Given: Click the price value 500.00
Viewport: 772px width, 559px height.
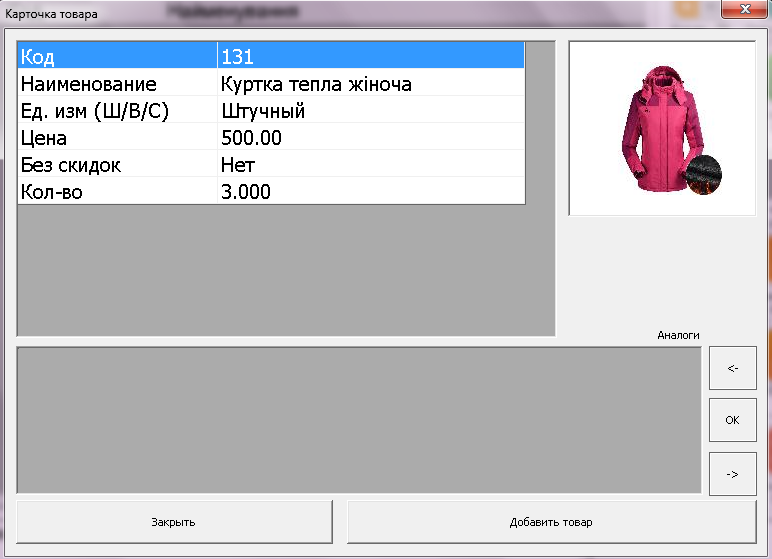Looking at the screenshot, I should 370,138.
